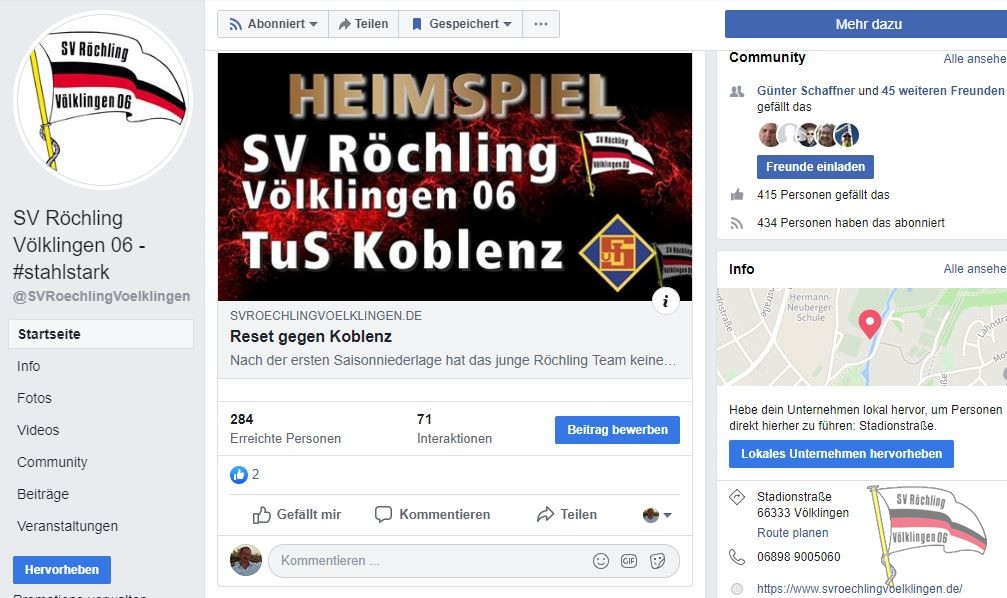
Task: Open the three-dots more options menu
Action: [x=541, y=24]
